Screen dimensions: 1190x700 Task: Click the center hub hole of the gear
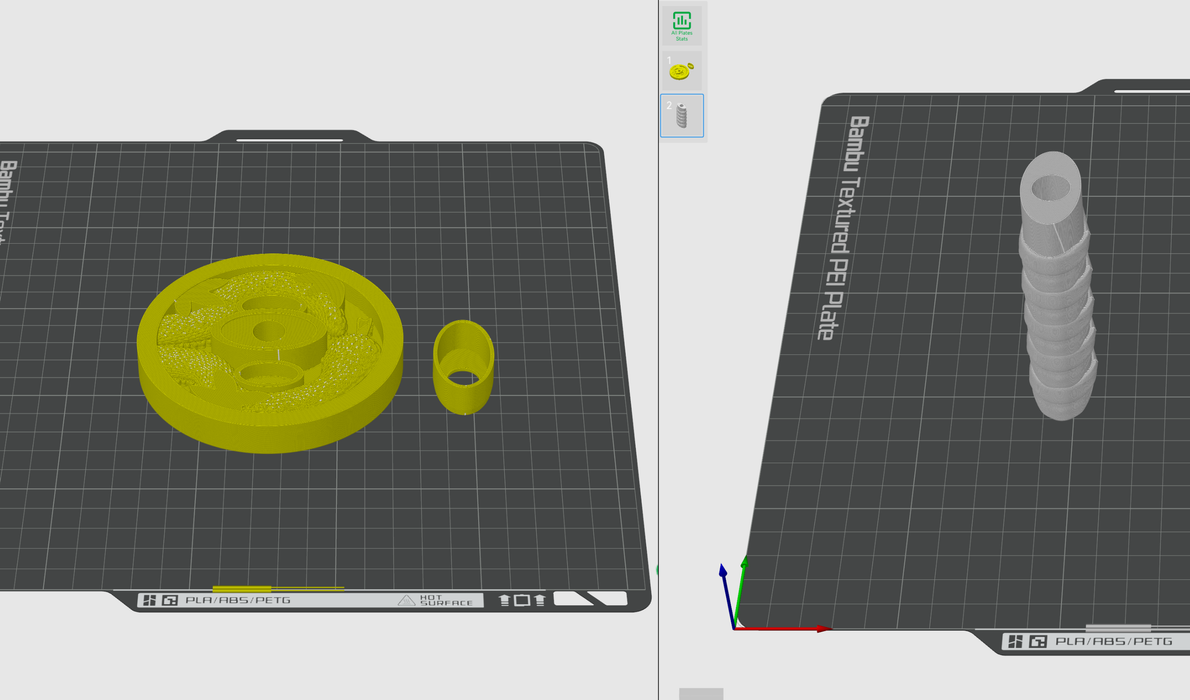pos(268,331)
